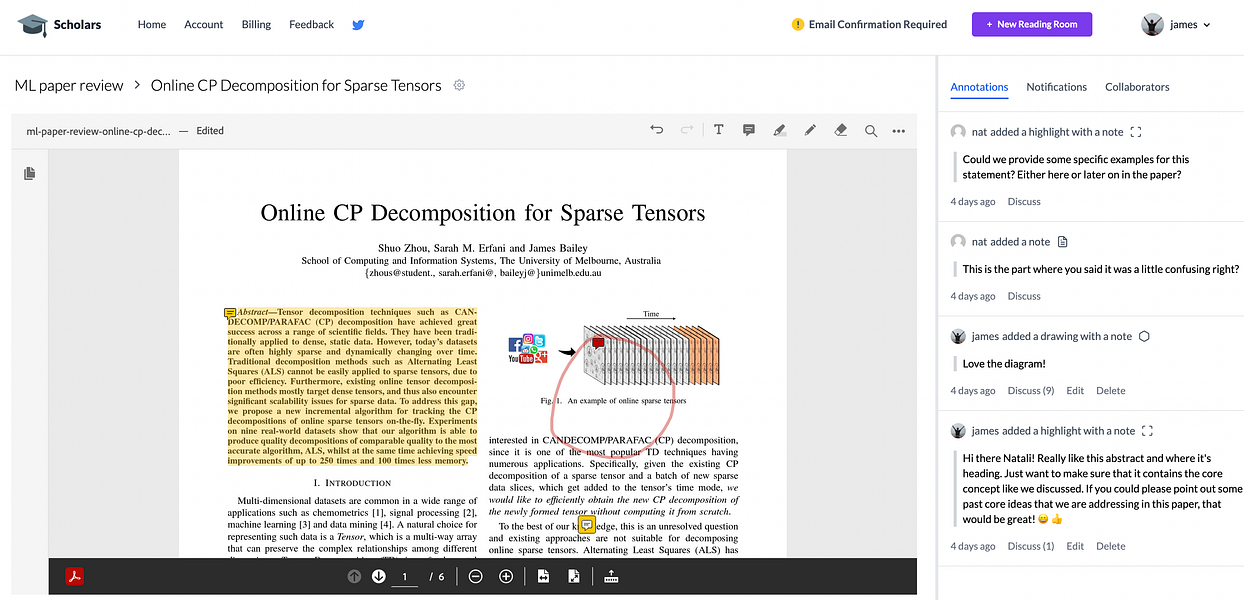The image size is (1244, 600).
Task: Click the Edited status label
Action: tap(210, 131)
